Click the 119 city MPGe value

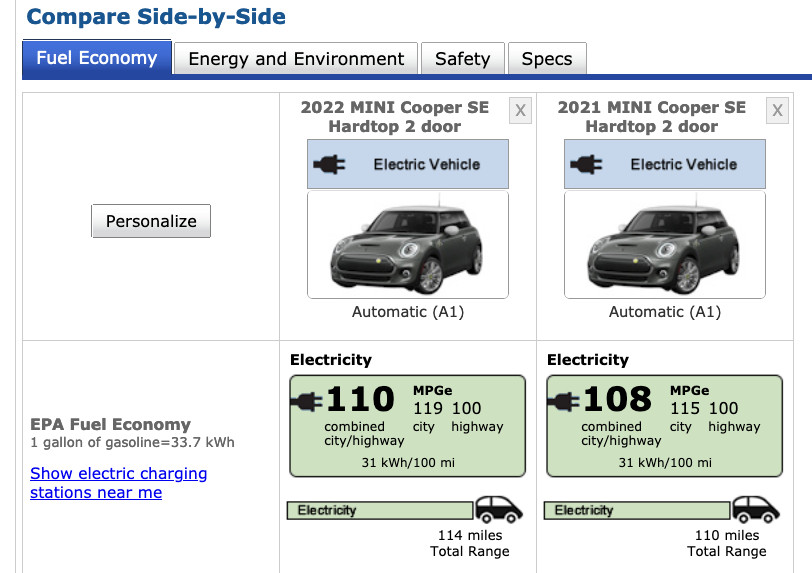point(428,408)
